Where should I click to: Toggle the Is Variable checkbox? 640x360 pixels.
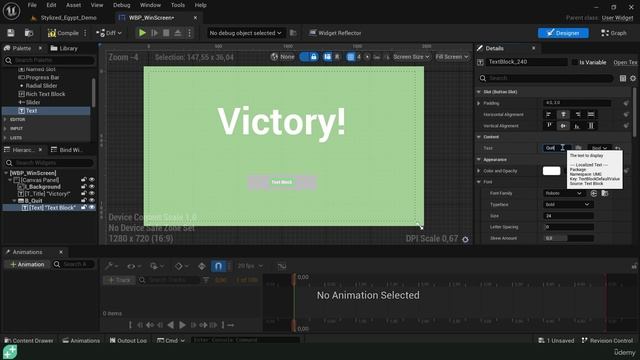pyautogui.click(x=575, y=62)
